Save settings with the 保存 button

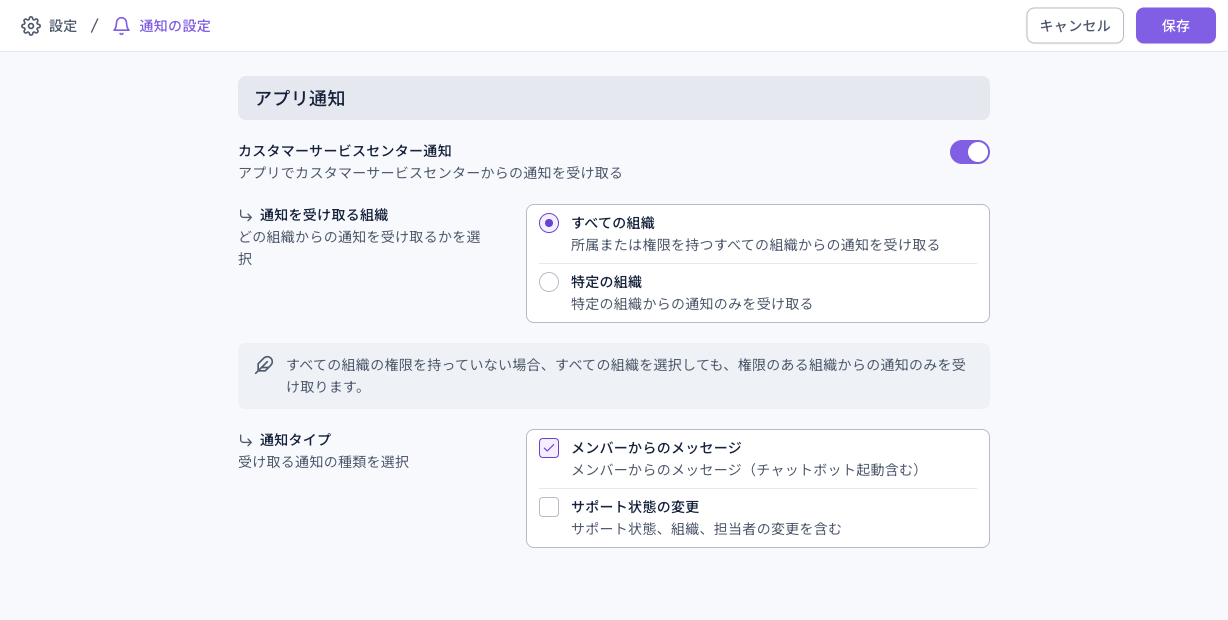[x=1176, y=26]
